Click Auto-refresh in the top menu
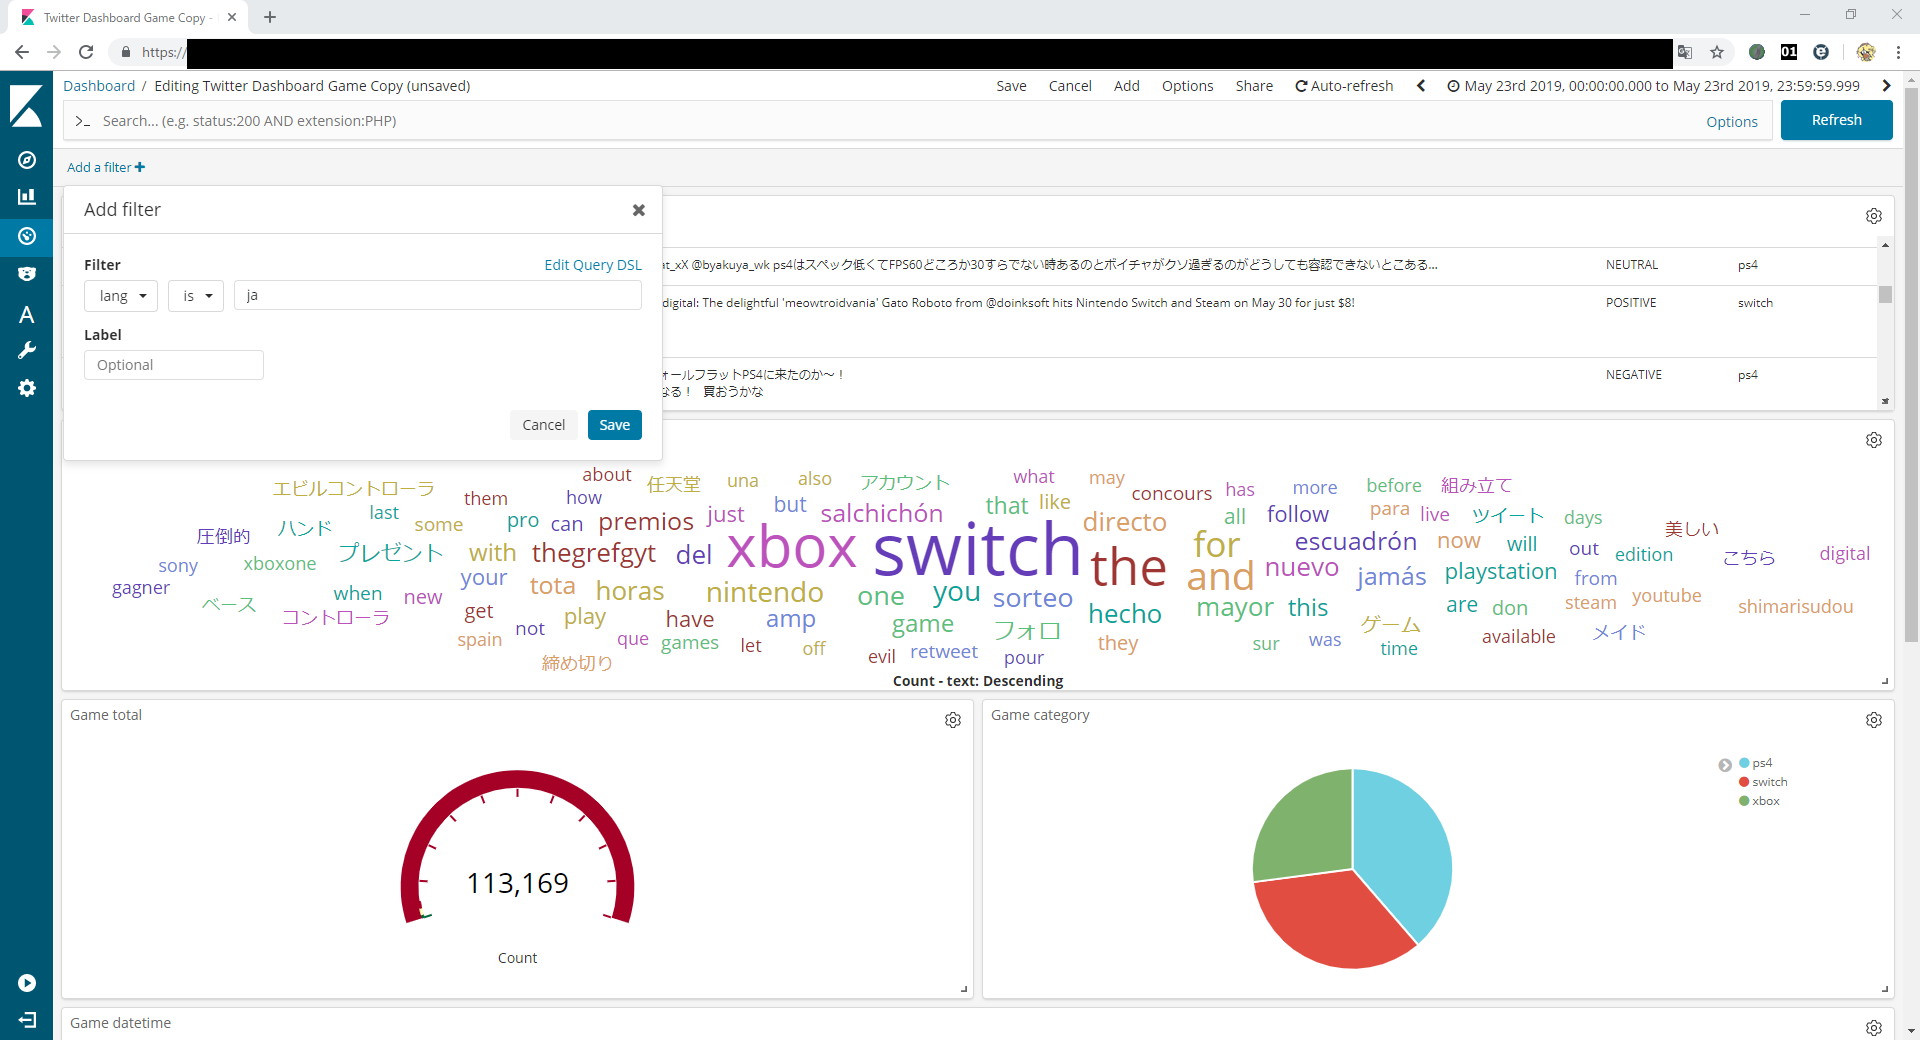 click(x=1344, y=86)
